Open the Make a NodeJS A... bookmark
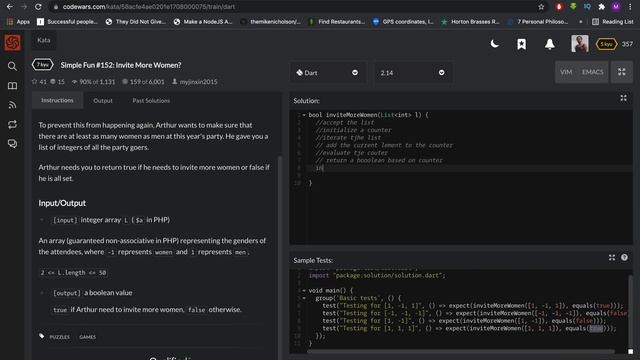This screenshot has height=360, width=640. click(203, 22)
